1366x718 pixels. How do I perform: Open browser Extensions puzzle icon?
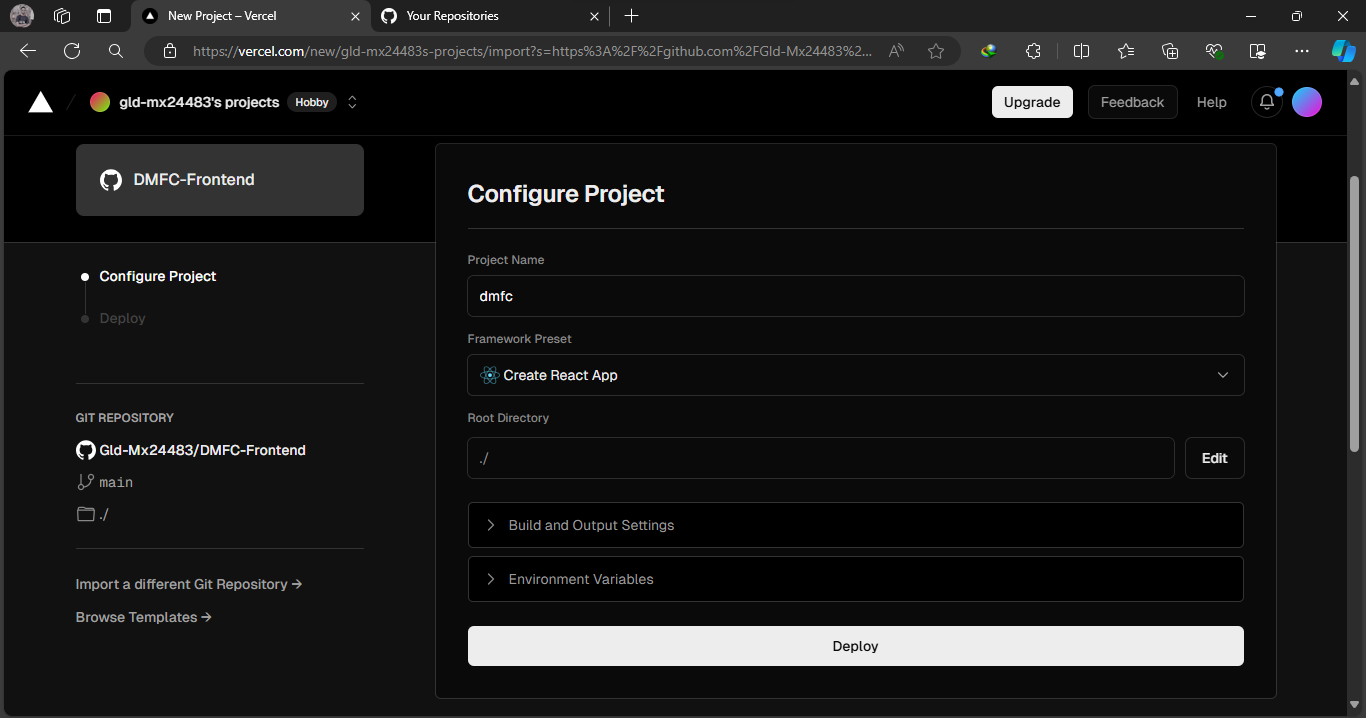tap(1034, 51)
